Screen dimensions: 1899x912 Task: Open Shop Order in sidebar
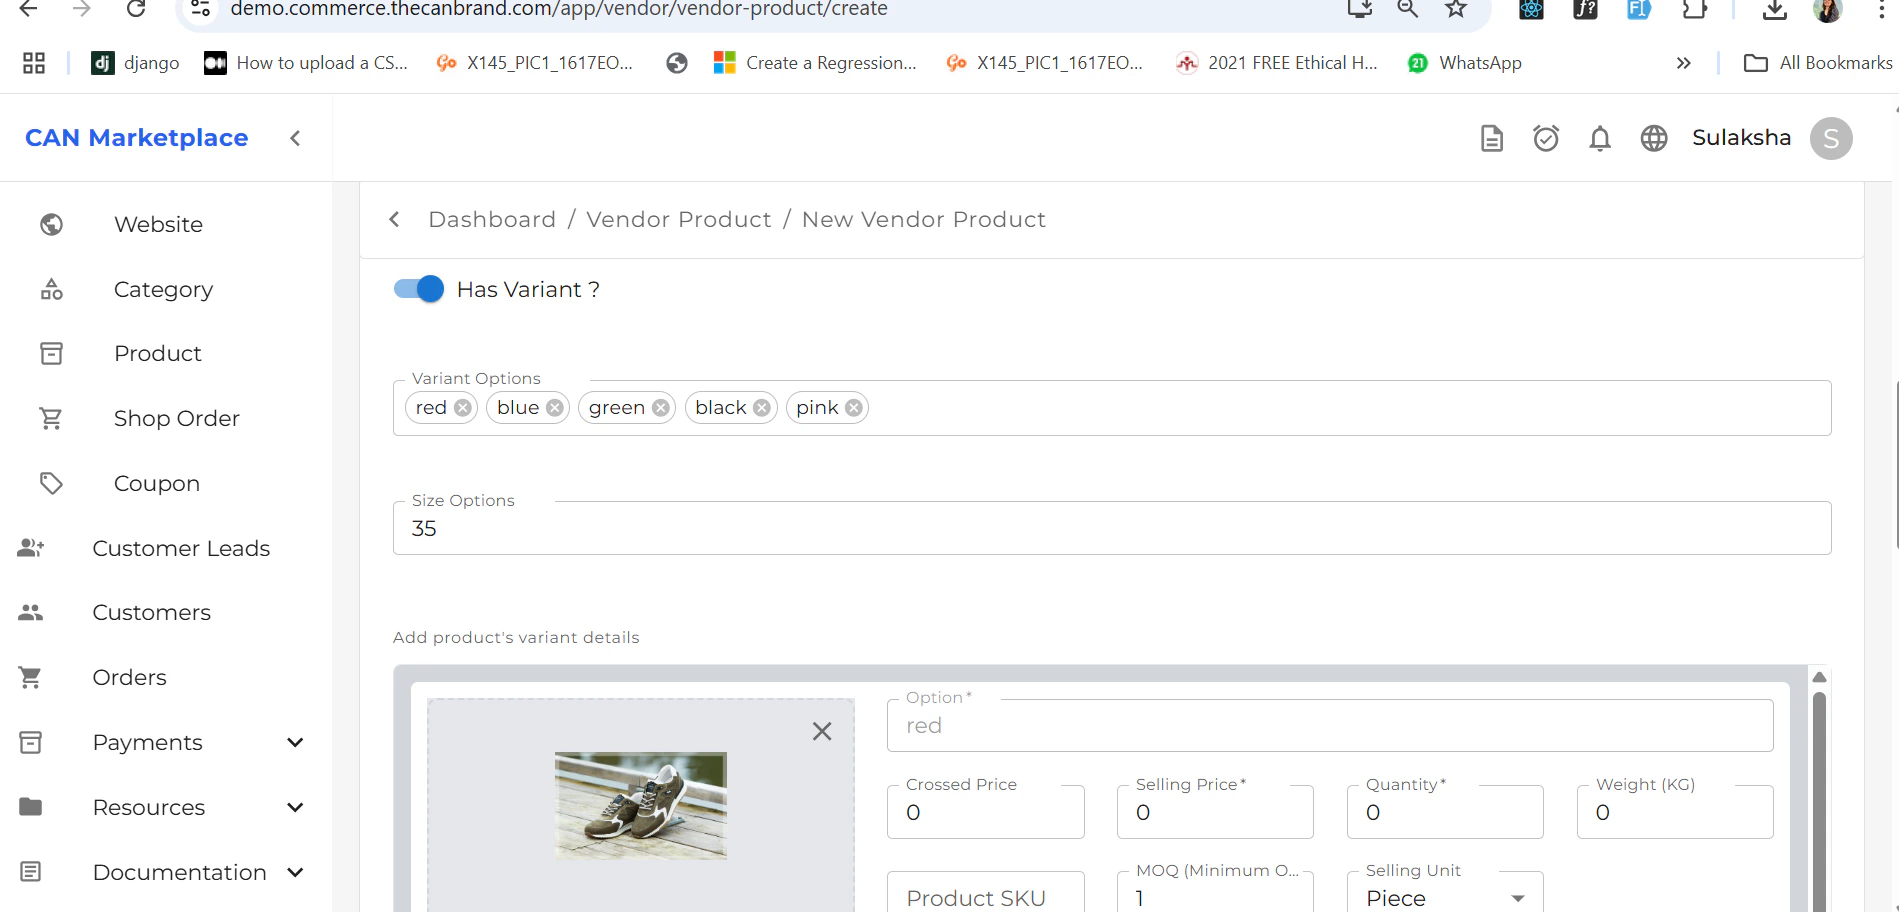pyautogui.click(x=177, y=418)
